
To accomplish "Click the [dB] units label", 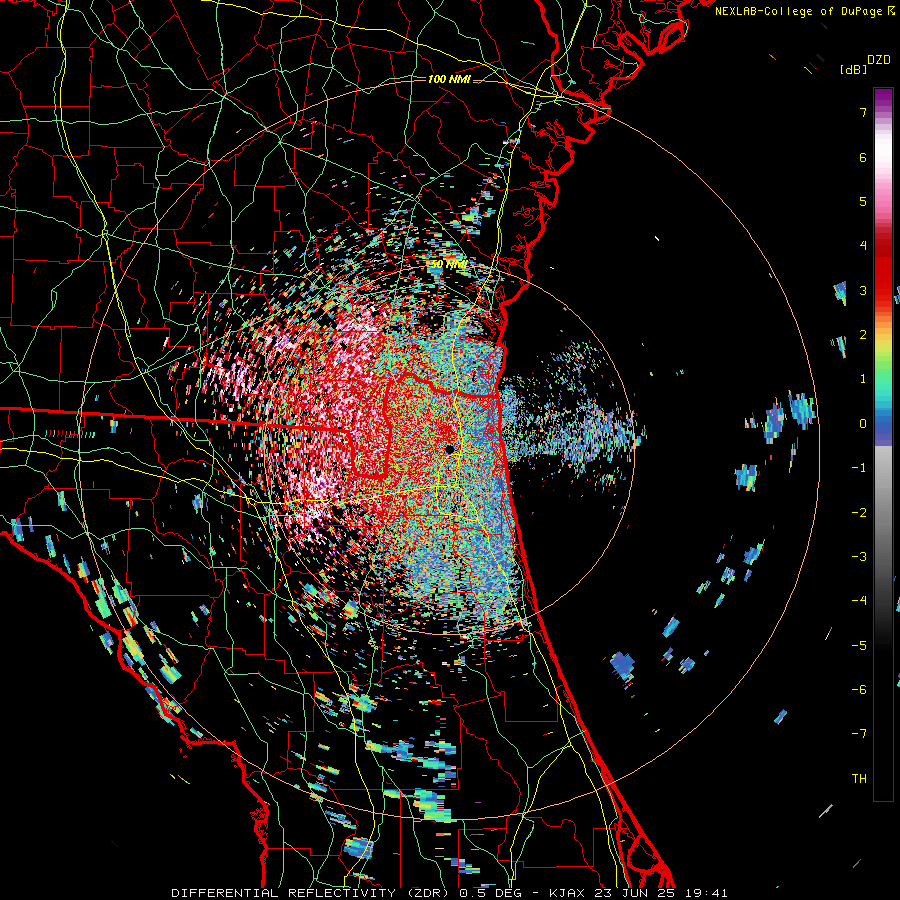I will click(x=853, y=69).
